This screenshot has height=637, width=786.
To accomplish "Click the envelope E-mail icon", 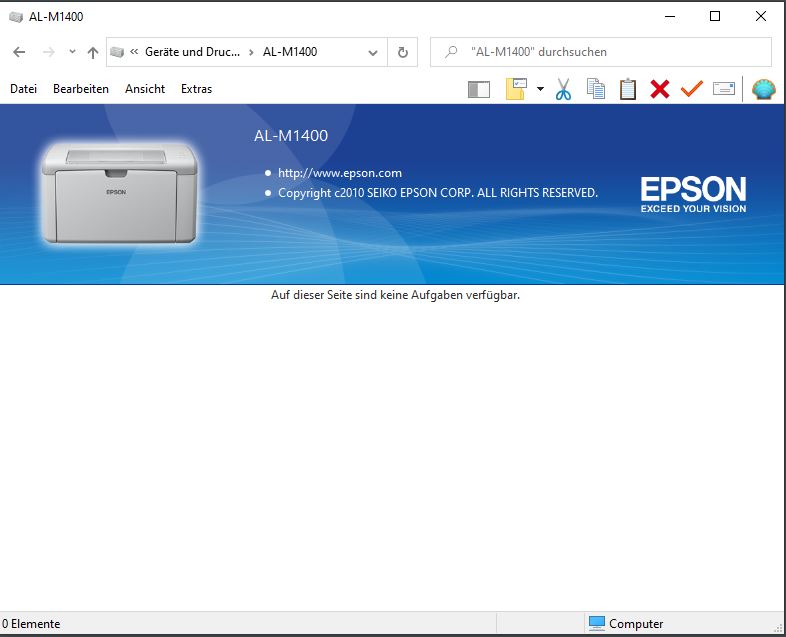I will (x=724, y=89).
